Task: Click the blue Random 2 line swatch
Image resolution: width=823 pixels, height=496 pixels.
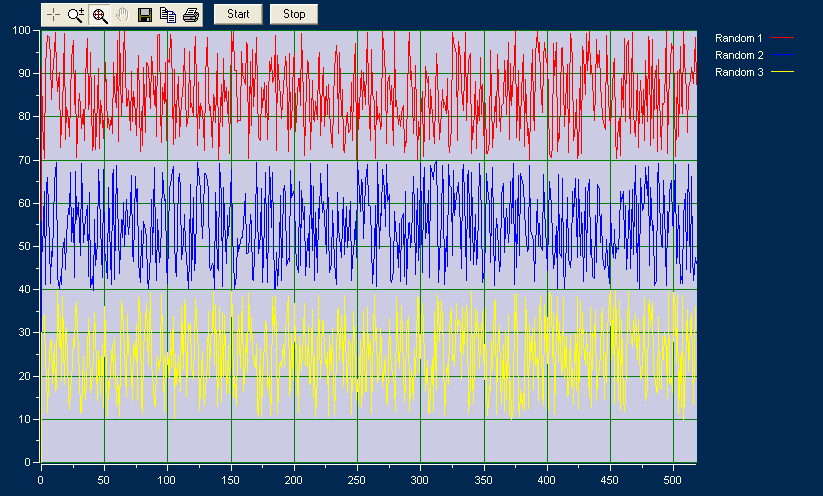Action: pos(784,55)
